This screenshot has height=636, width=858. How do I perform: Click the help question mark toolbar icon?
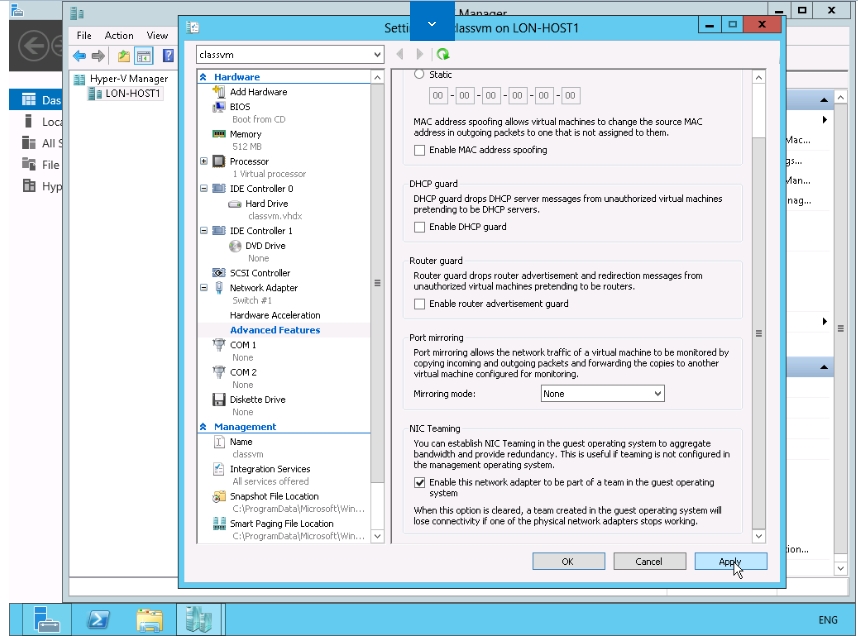point(168,56)
